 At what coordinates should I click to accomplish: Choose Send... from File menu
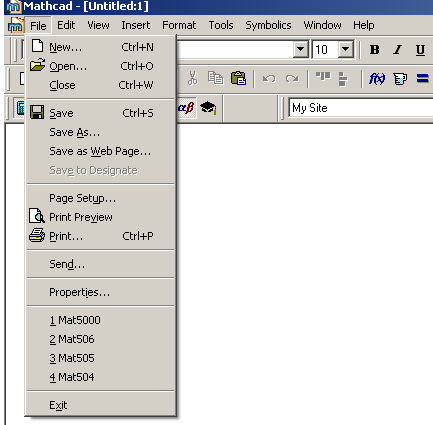click(x=100, y=264)
